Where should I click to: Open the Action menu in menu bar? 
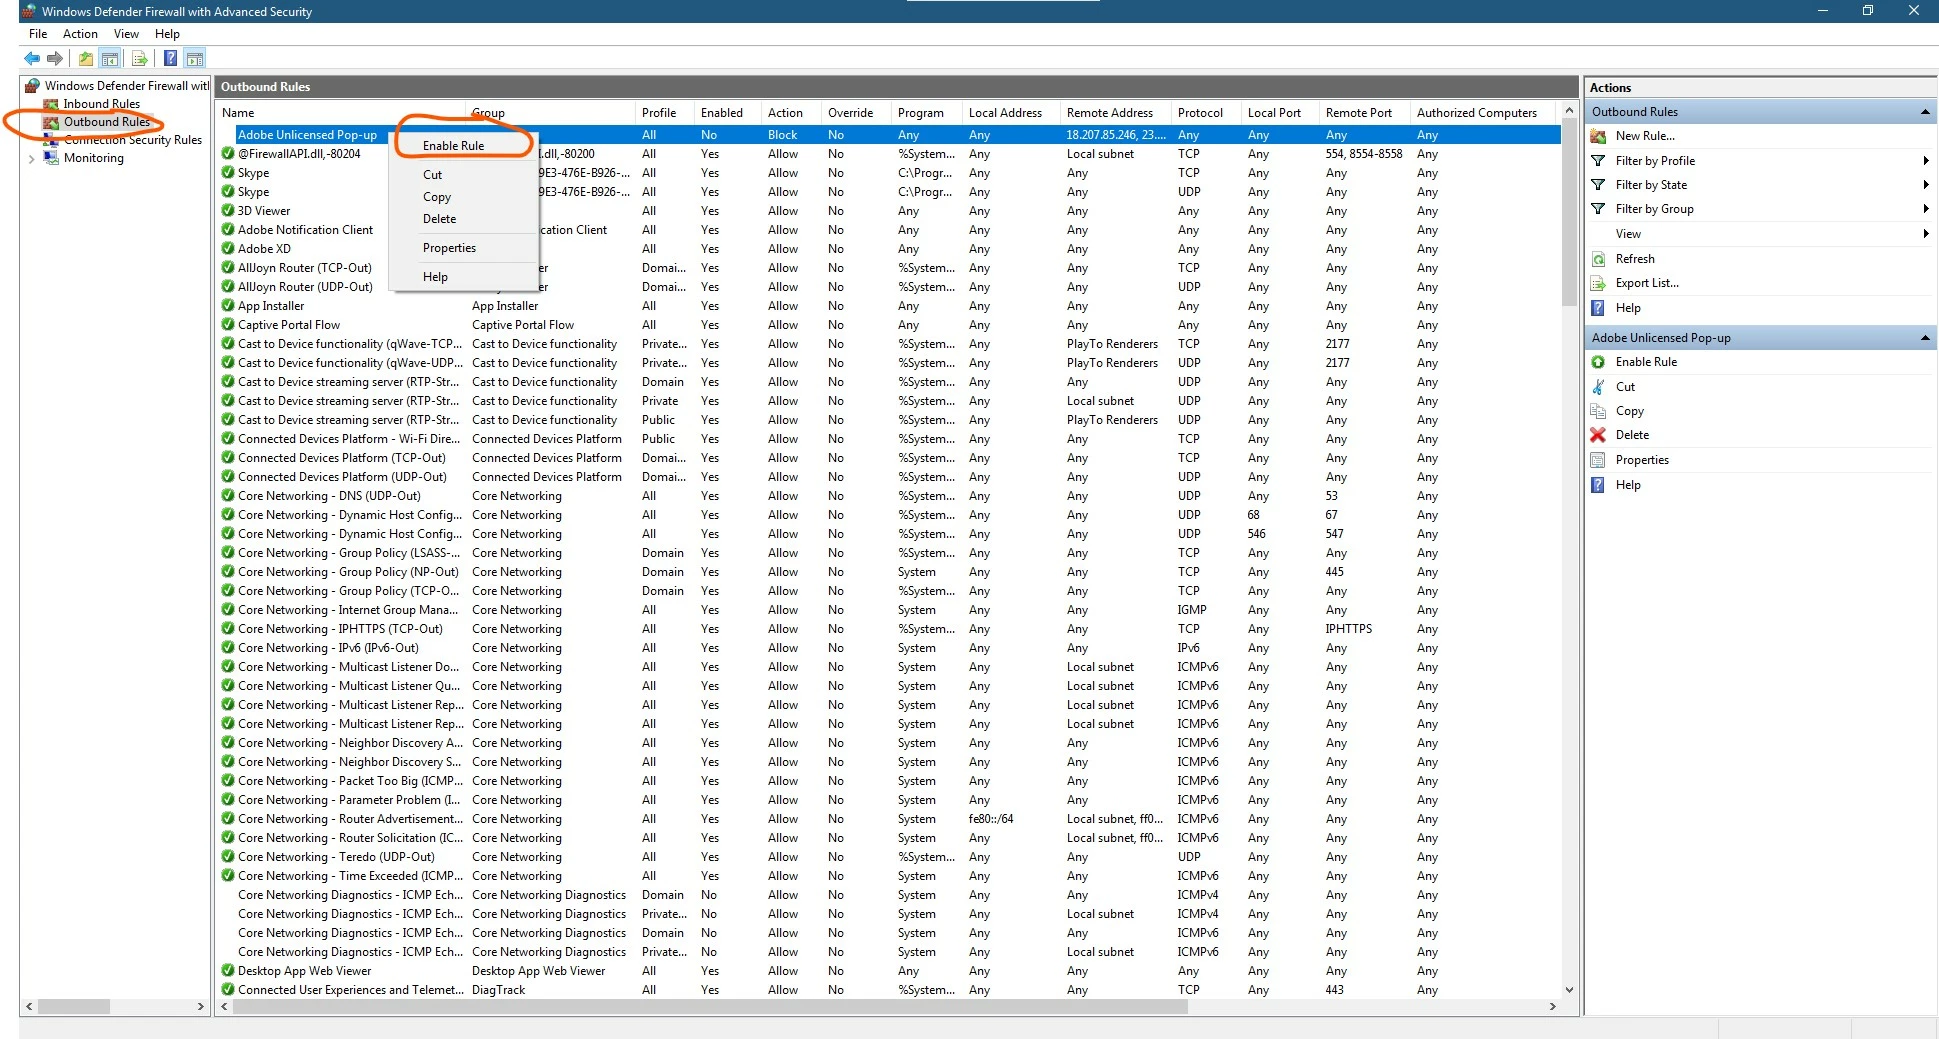tap(80, 34)
